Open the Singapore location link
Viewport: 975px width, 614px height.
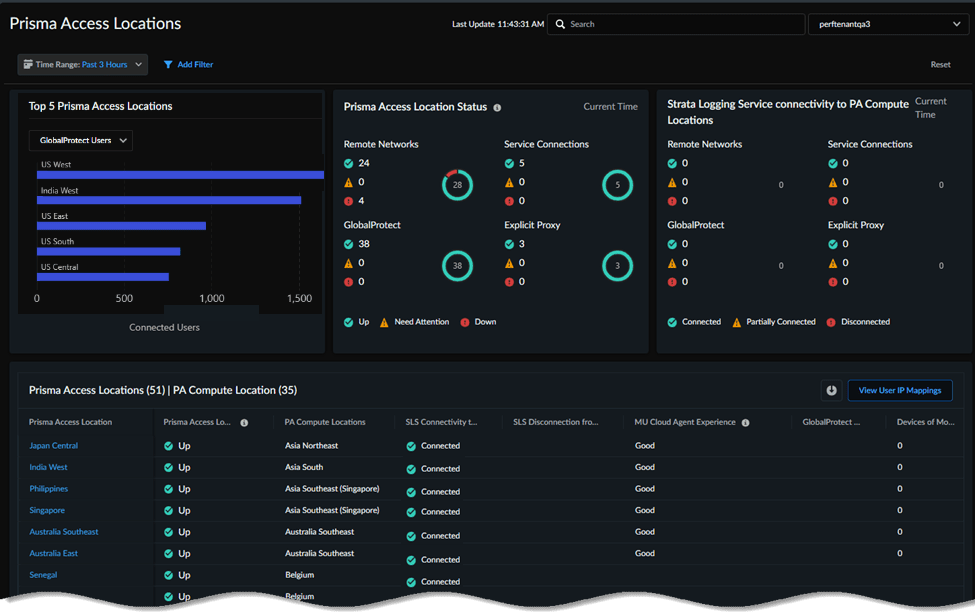(47, 511)
